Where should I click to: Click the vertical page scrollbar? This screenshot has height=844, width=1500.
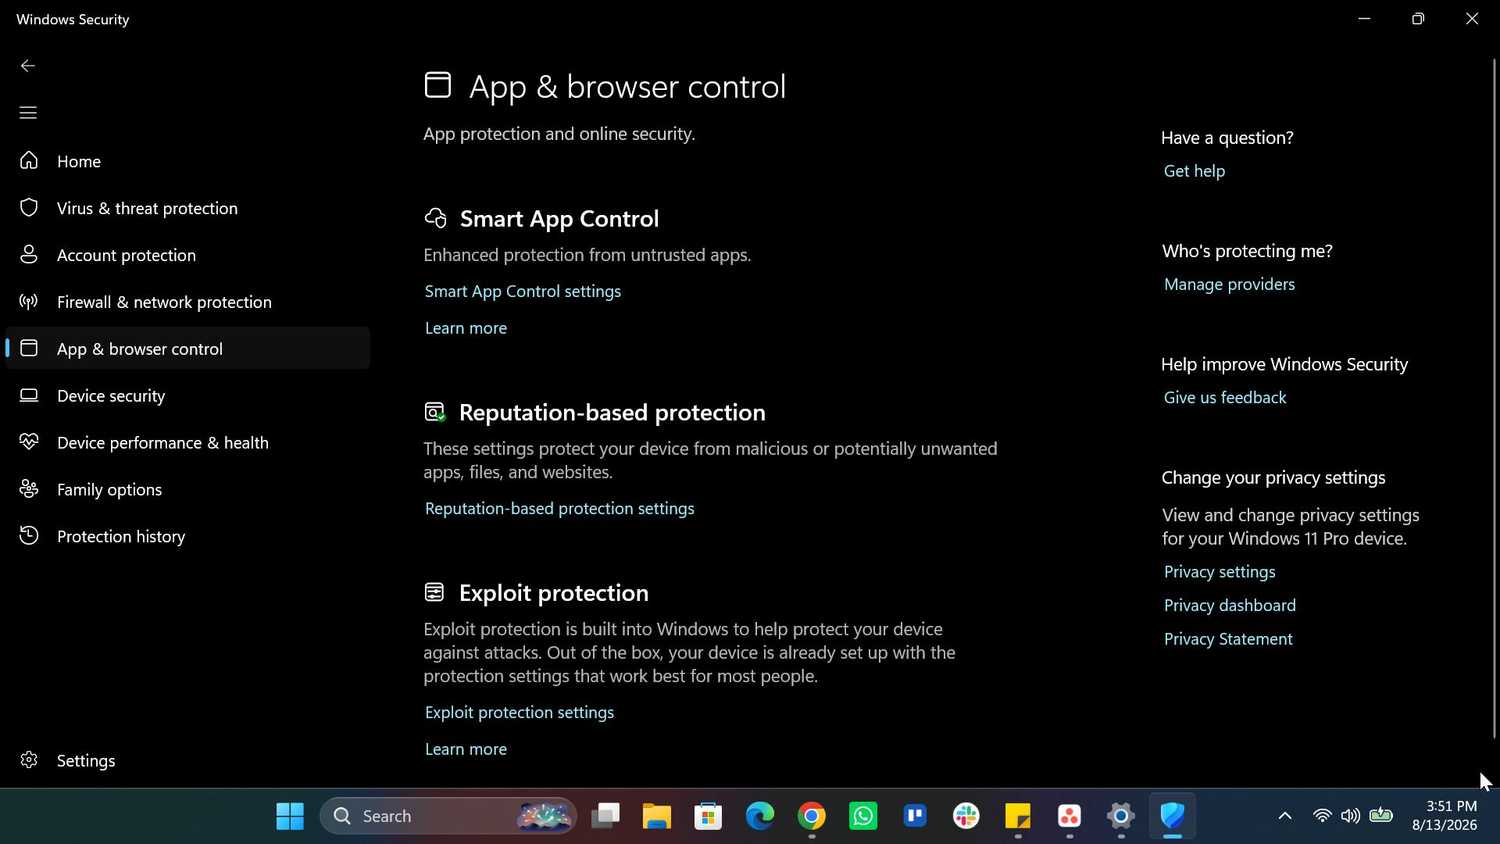[x=1495, y=398]
